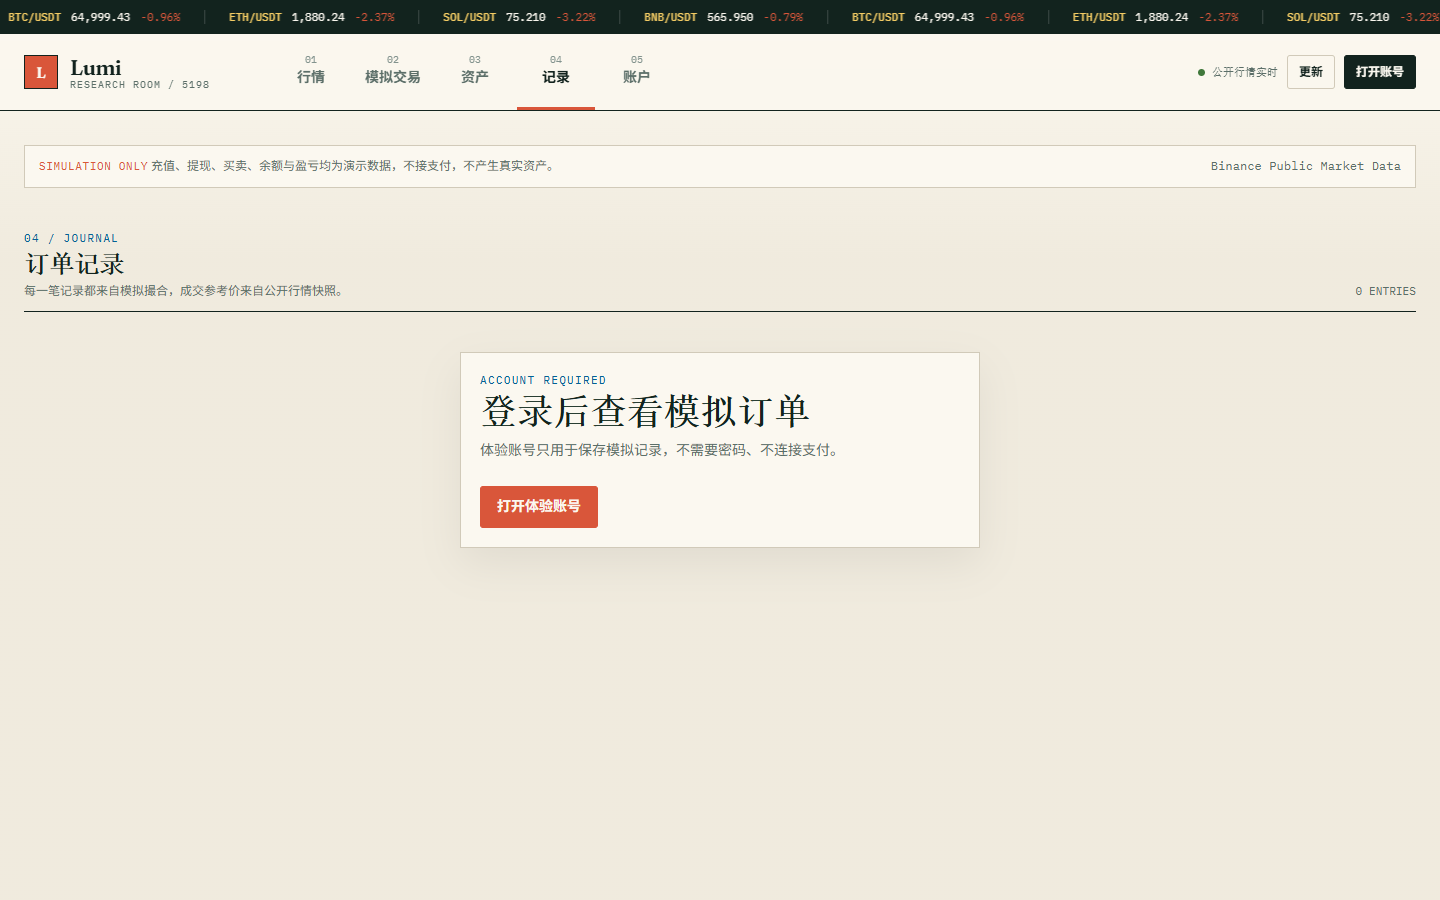This screenshot has height=900, width=1440.
Task: Go to the 资产 assets tab
Action: pyautogui.click(x=475, y=71)
